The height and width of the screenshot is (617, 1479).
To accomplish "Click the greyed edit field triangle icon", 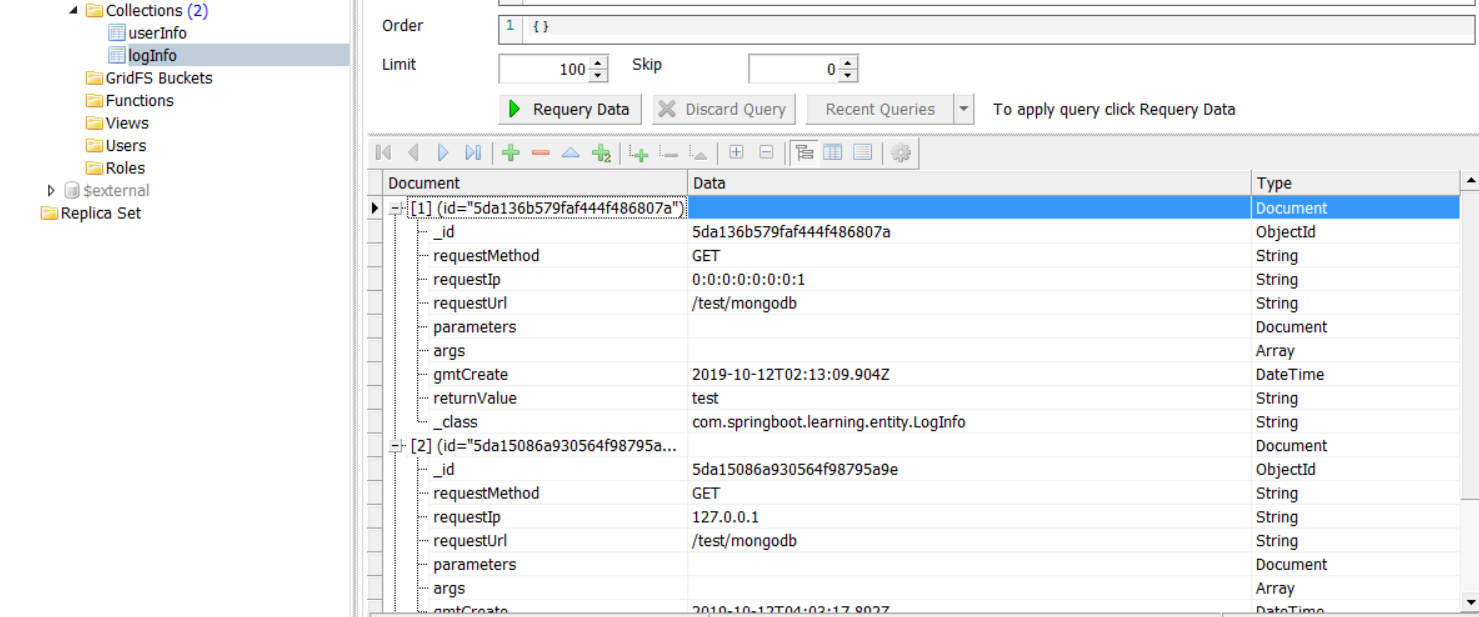I will 699,153.
